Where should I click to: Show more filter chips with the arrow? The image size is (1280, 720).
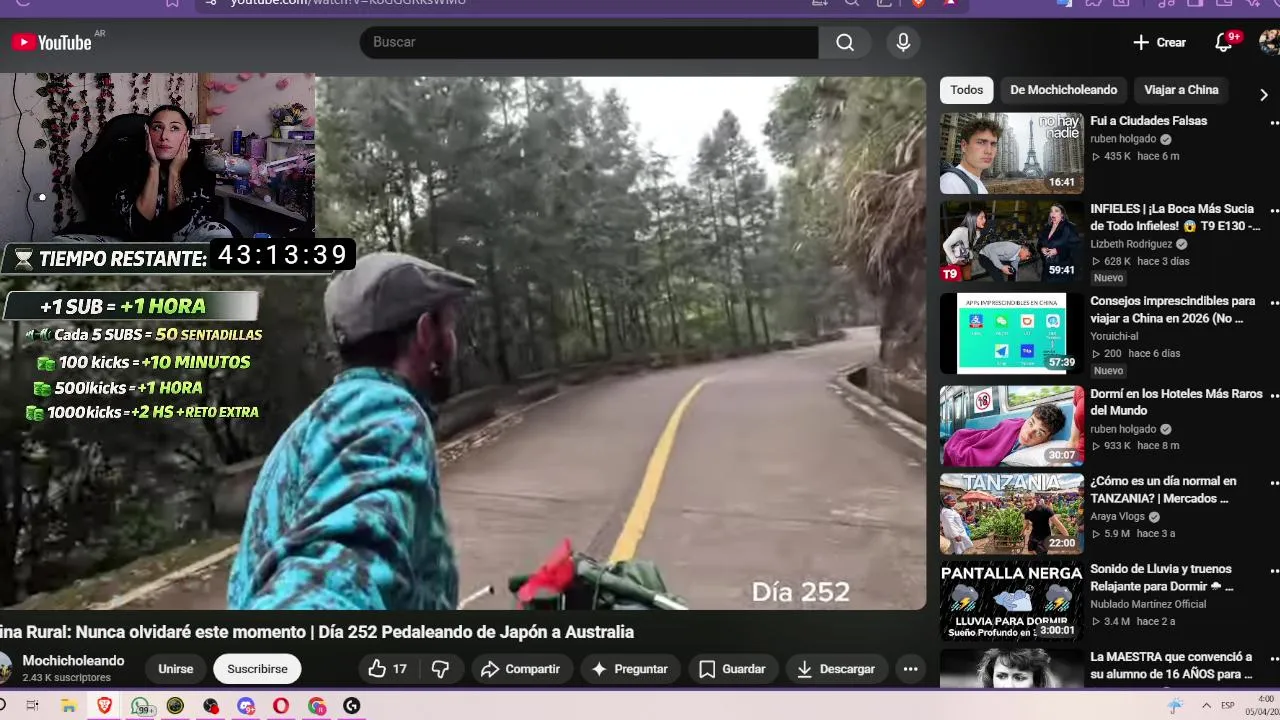coord(1264,95)
